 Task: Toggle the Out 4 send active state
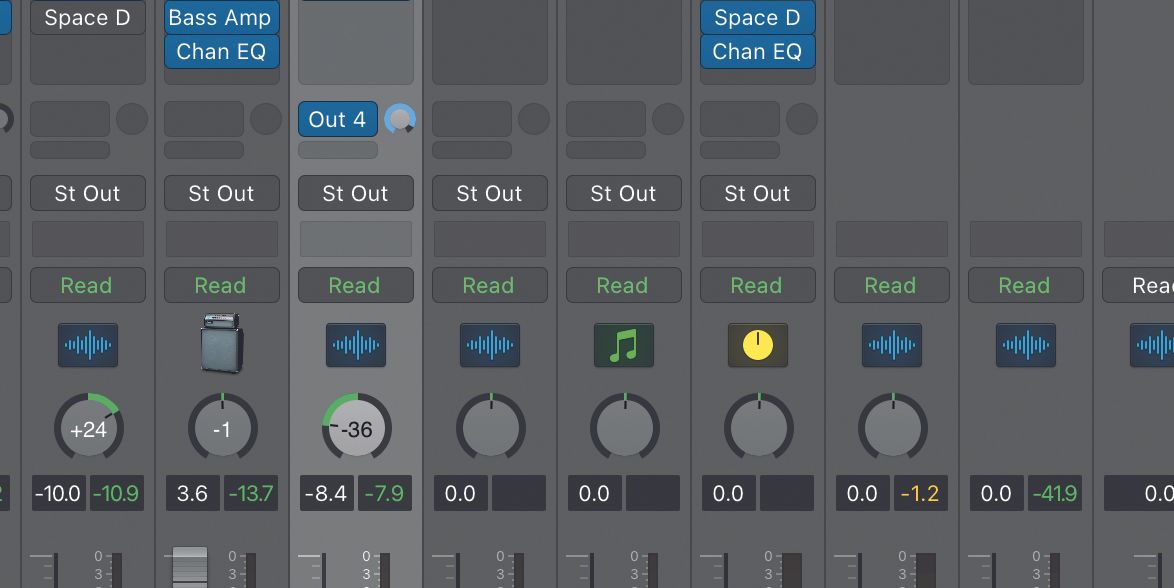337,119
